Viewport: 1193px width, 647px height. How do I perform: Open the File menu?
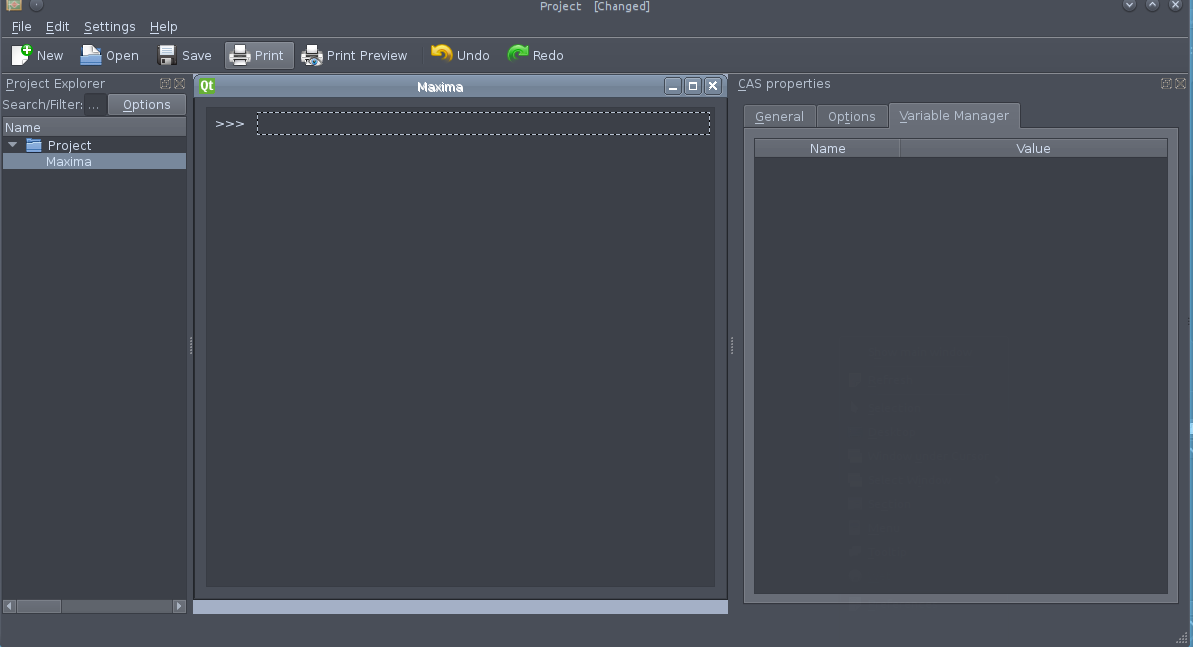[x=21, y=27]
